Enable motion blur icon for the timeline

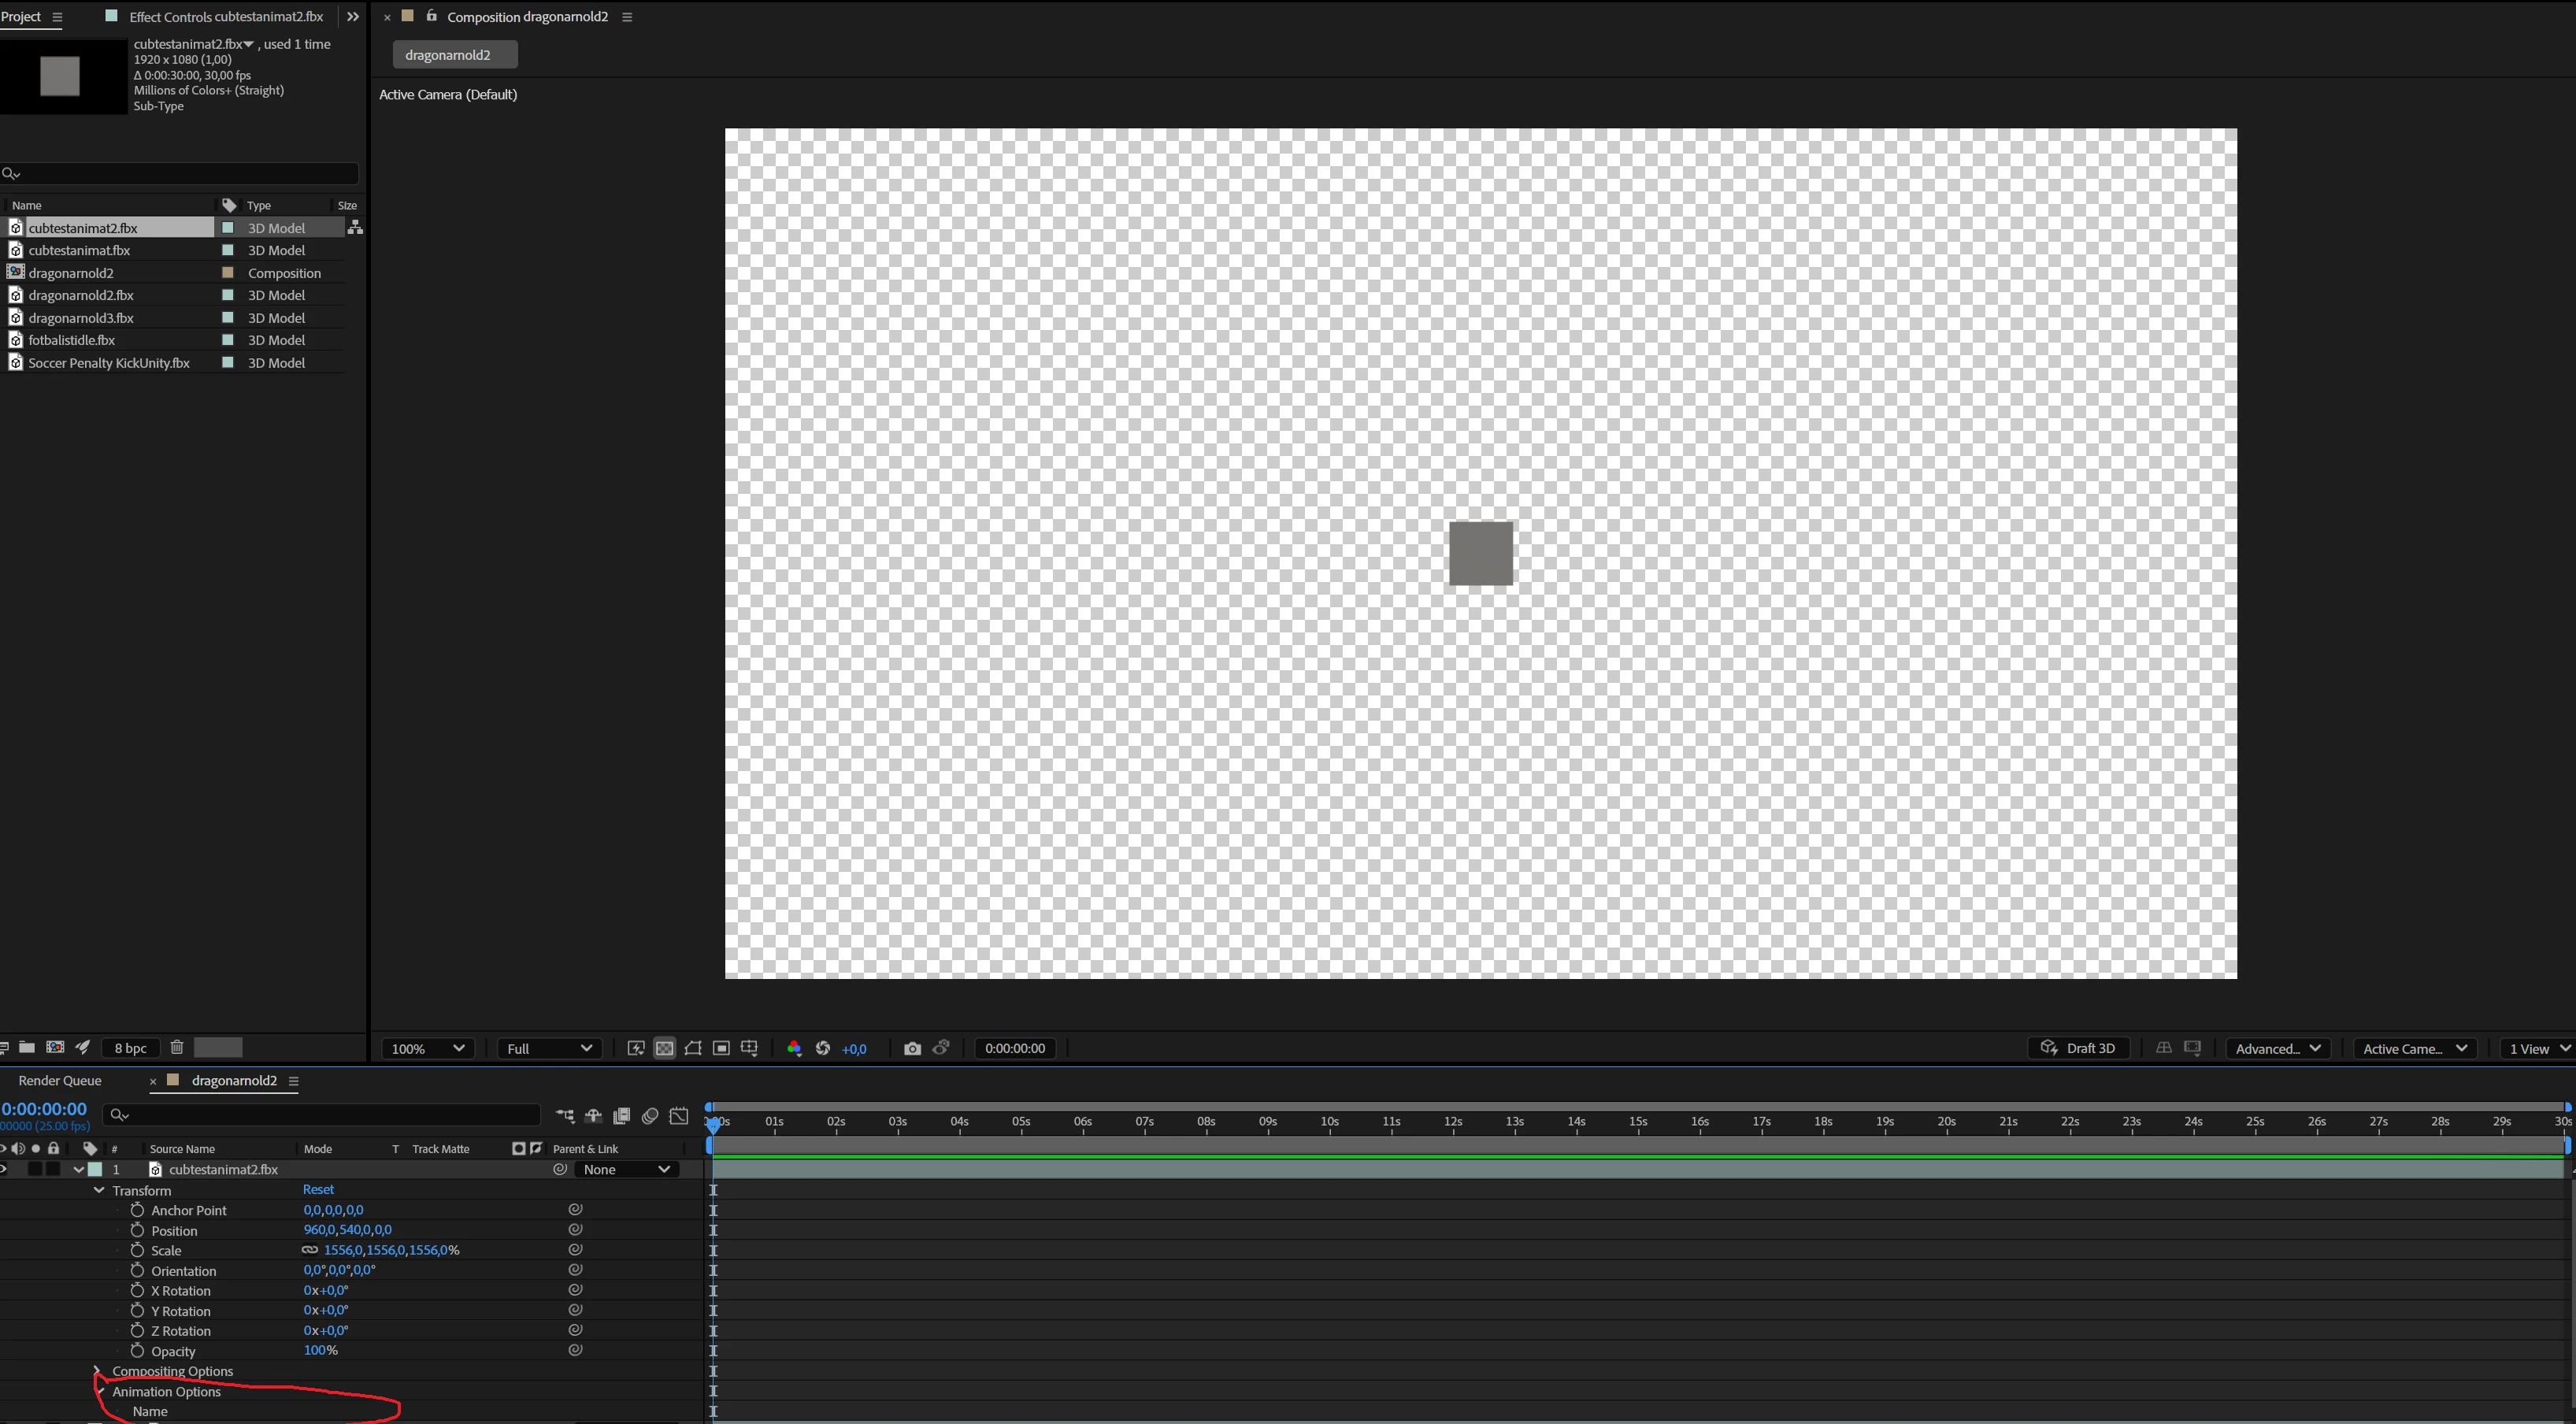pos(650,1116)
